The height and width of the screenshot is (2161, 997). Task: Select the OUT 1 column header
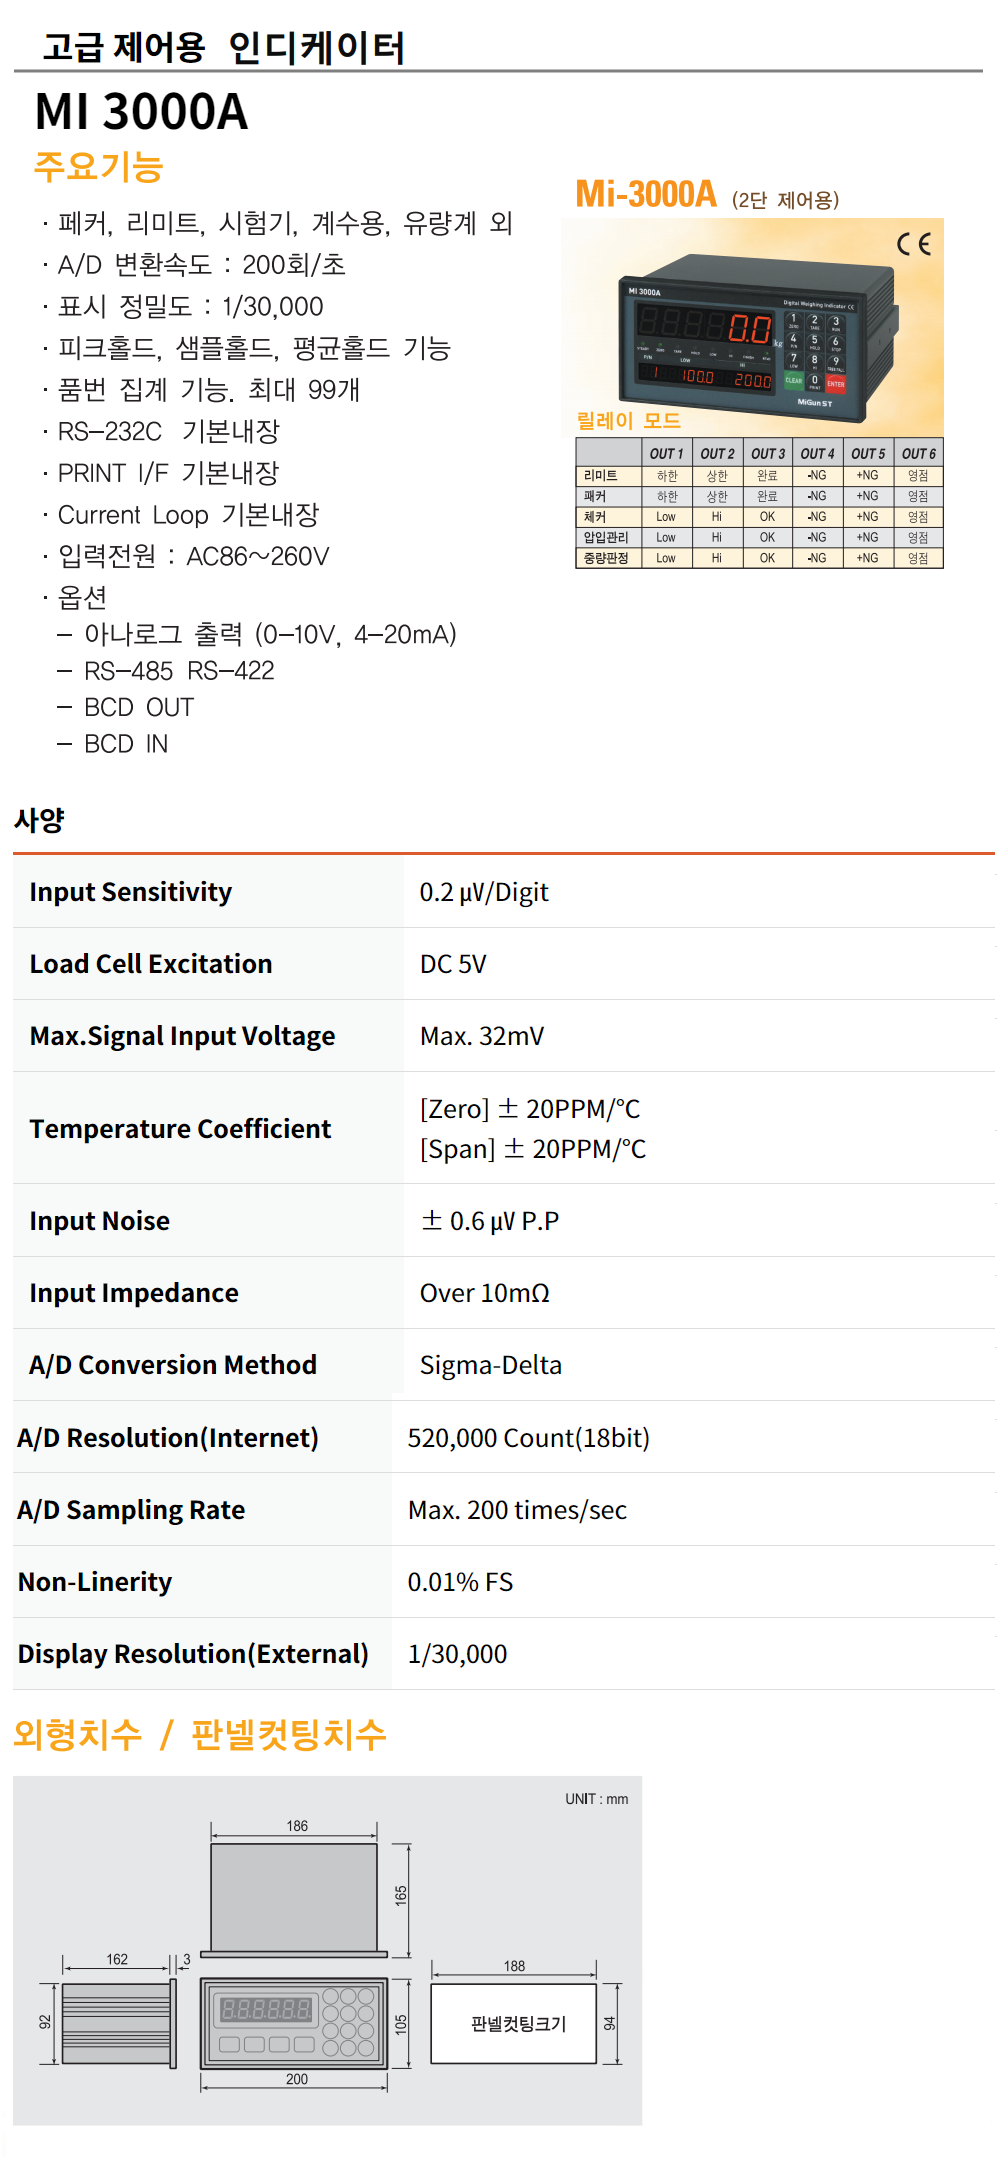pos(666,453)
